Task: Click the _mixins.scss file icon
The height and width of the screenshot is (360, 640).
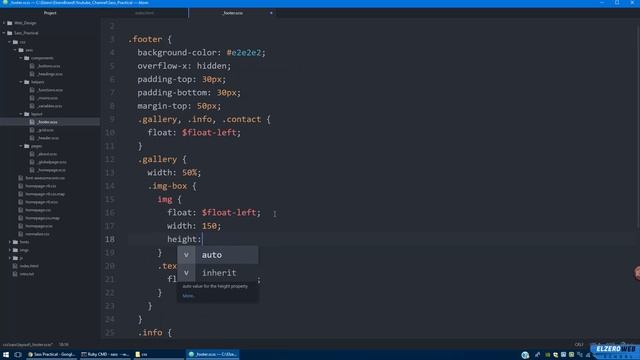Action: pos(32,98)
